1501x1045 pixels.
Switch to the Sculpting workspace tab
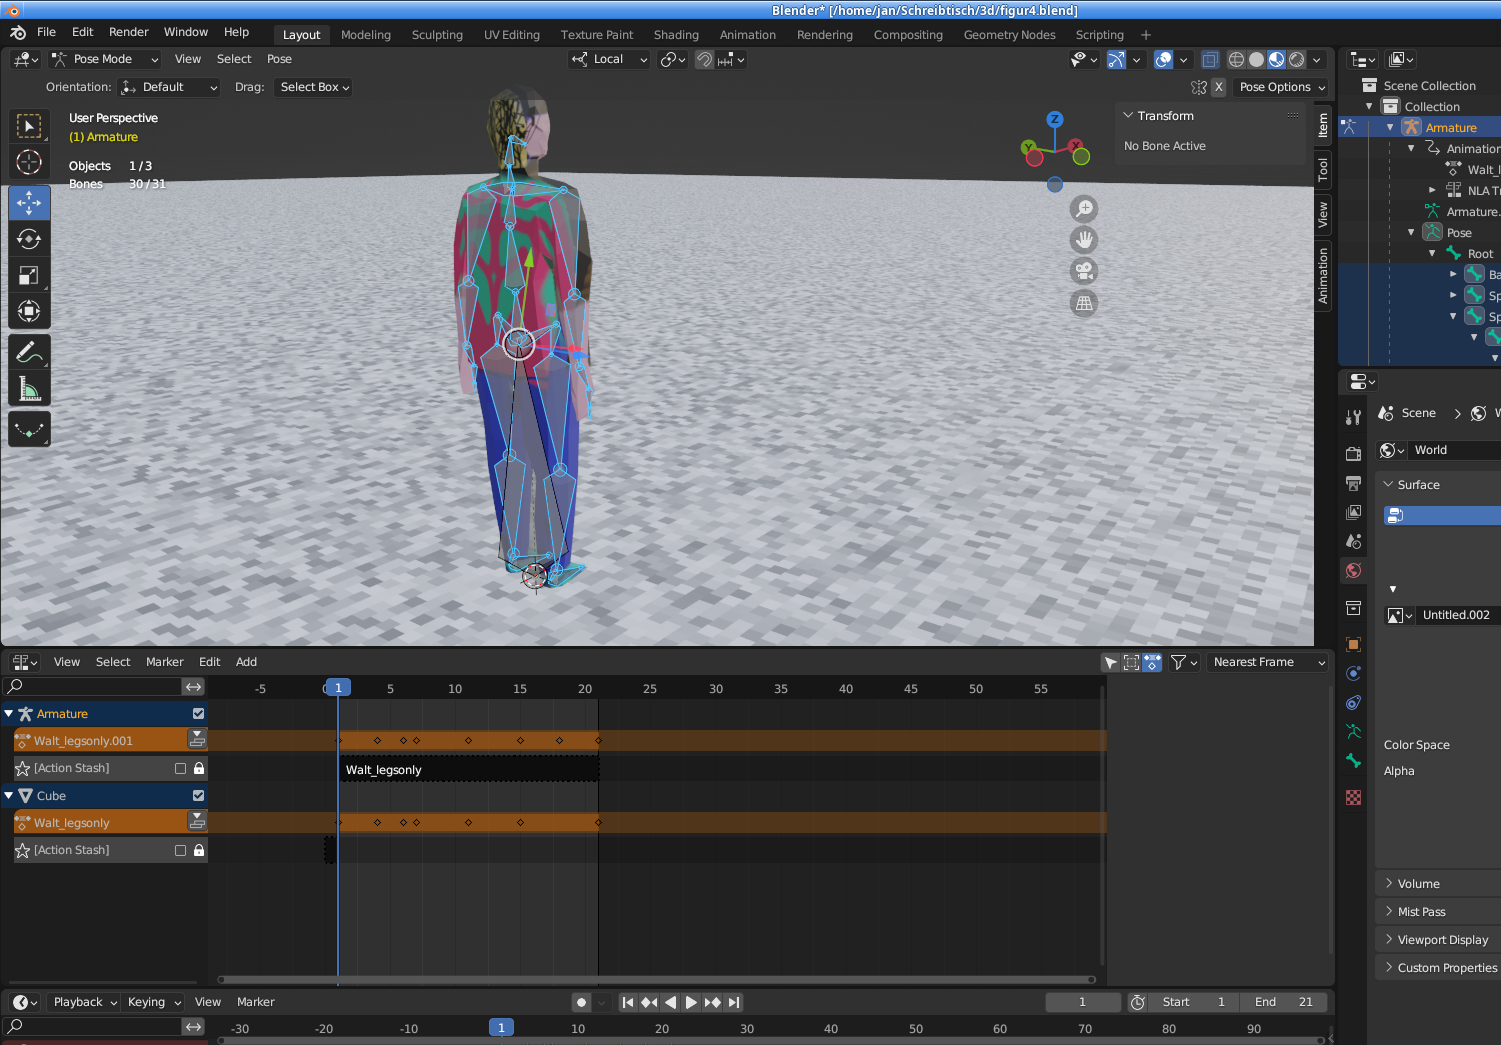(x=437, y=35)
